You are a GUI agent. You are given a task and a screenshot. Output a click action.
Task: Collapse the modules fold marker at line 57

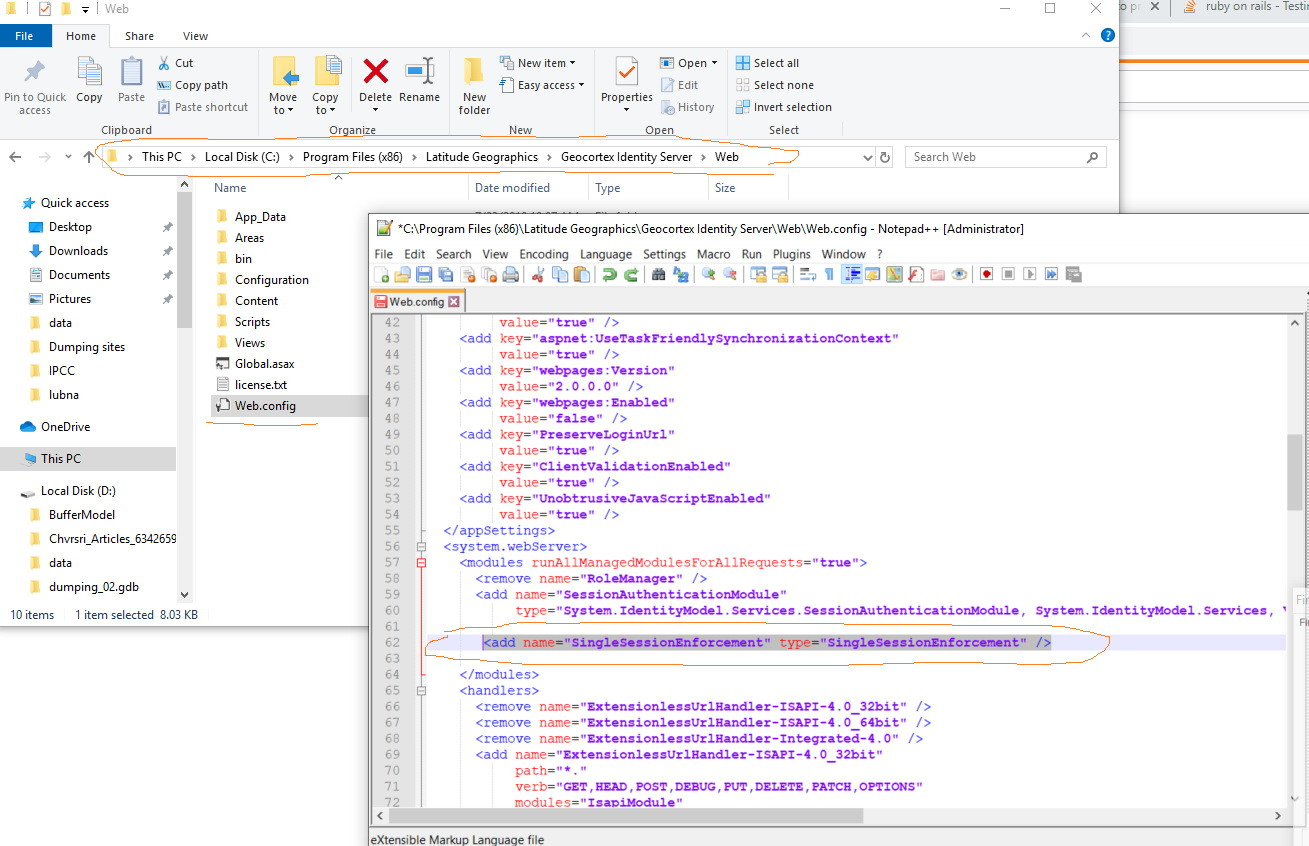tap(421, 563)
